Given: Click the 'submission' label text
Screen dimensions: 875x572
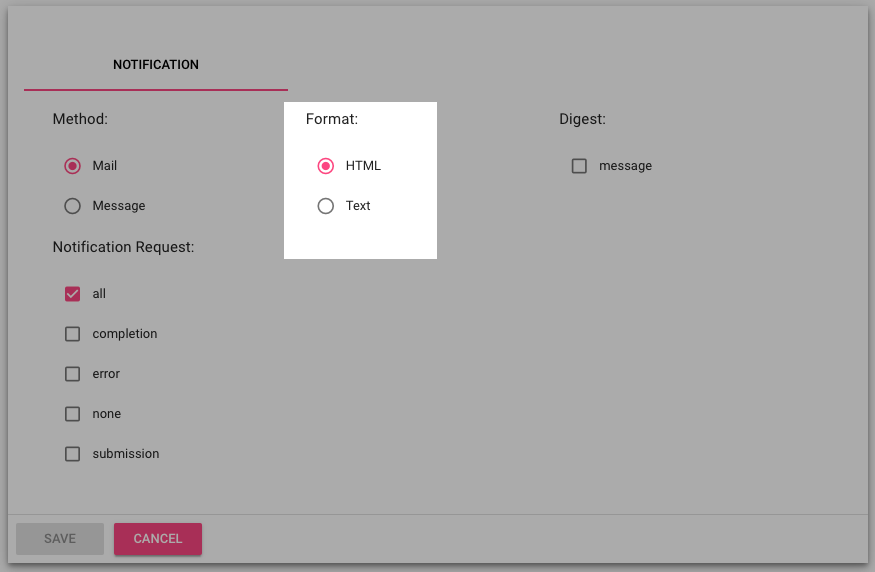Looking at the screenshot, I should tap(126, 454).
